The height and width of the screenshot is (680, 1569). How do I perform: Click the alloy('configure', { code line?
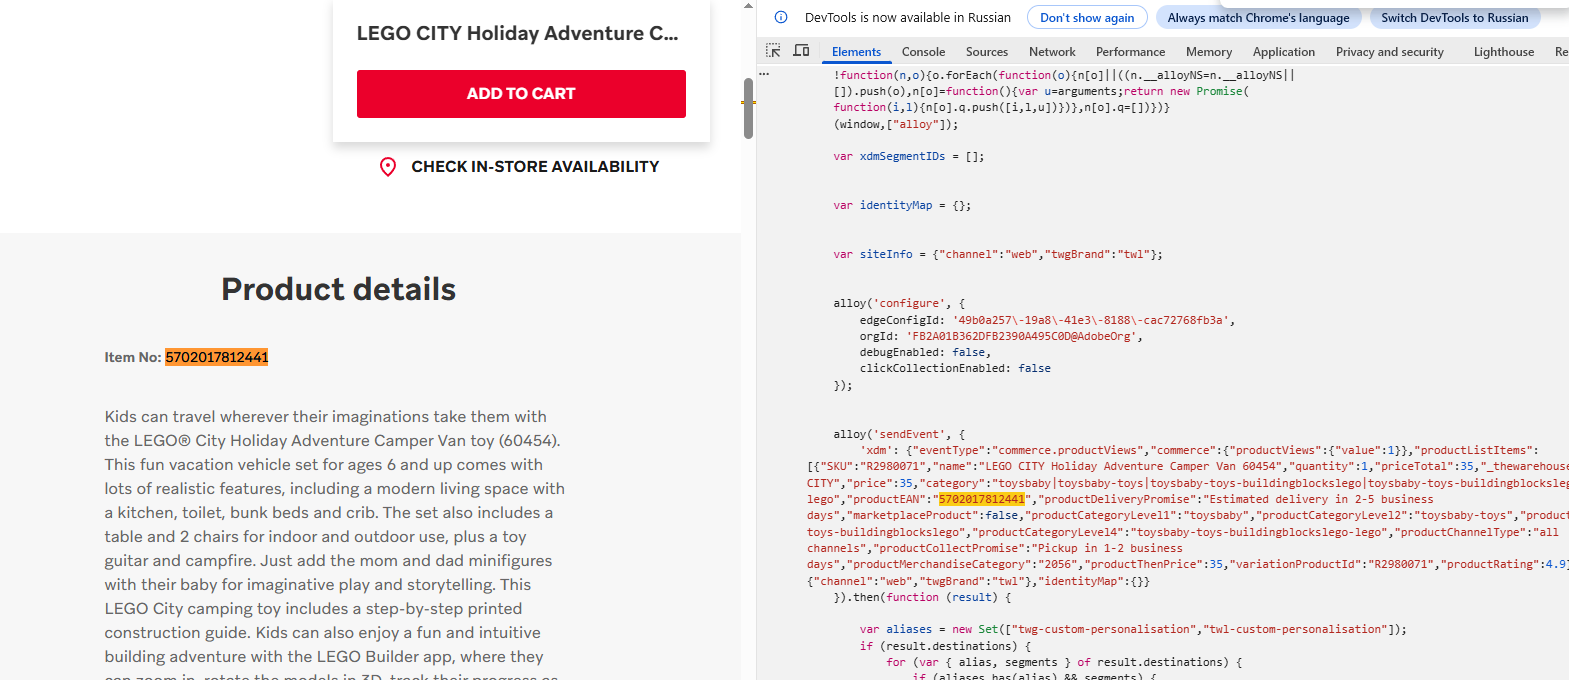coord(899,304)
